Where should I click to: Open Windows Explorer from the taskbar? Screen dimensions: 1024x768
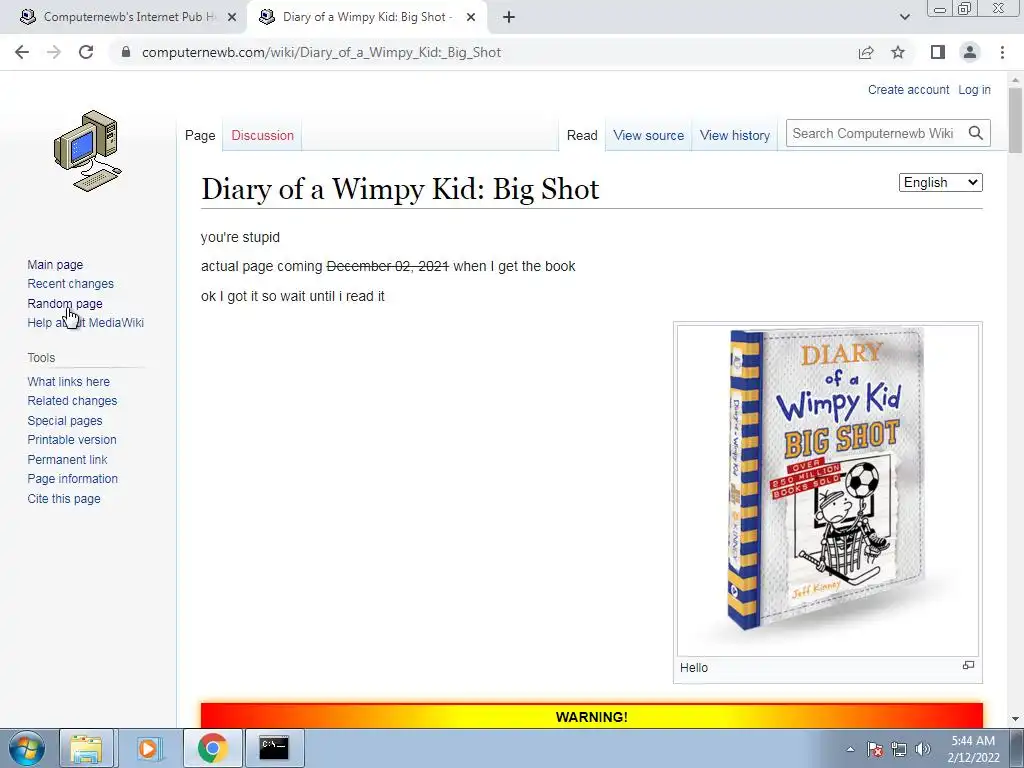click(86, 748)
